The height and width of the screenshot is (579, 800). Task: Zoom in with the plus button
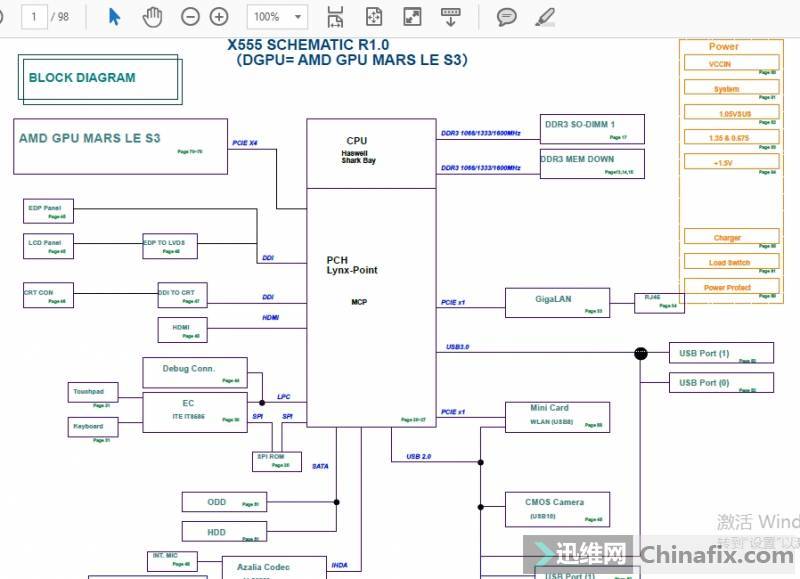coord(219,17)
